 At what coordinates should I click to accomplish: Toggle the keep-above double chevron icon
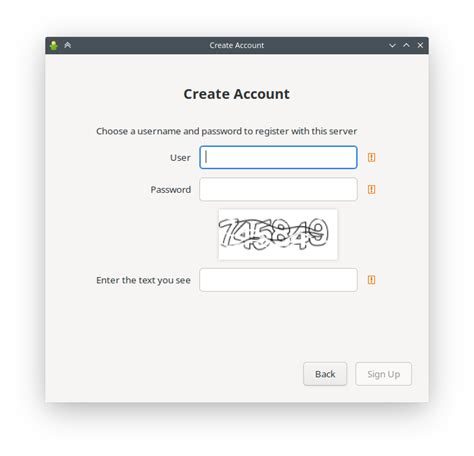pyautogui.click(x=68, y=45)
